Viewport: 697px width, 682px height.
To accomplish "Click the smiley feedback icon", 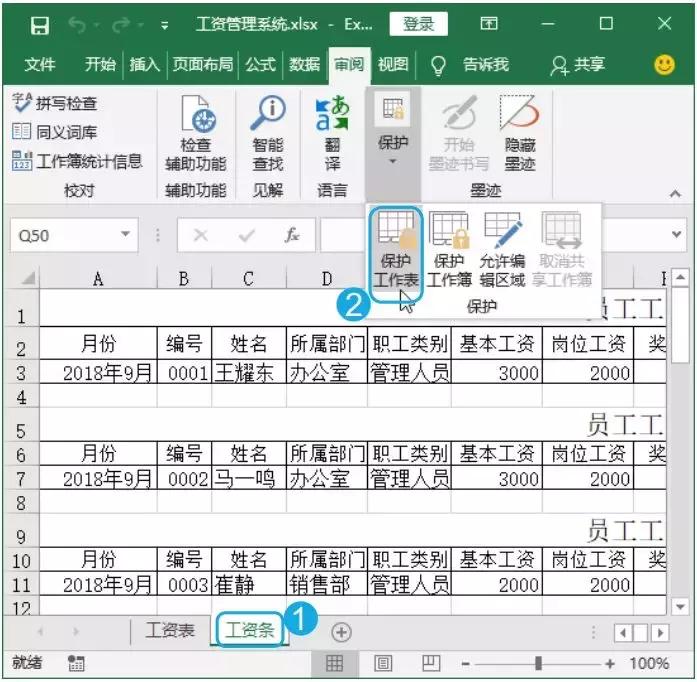I will pyautogui.click(x=664, y=65).
